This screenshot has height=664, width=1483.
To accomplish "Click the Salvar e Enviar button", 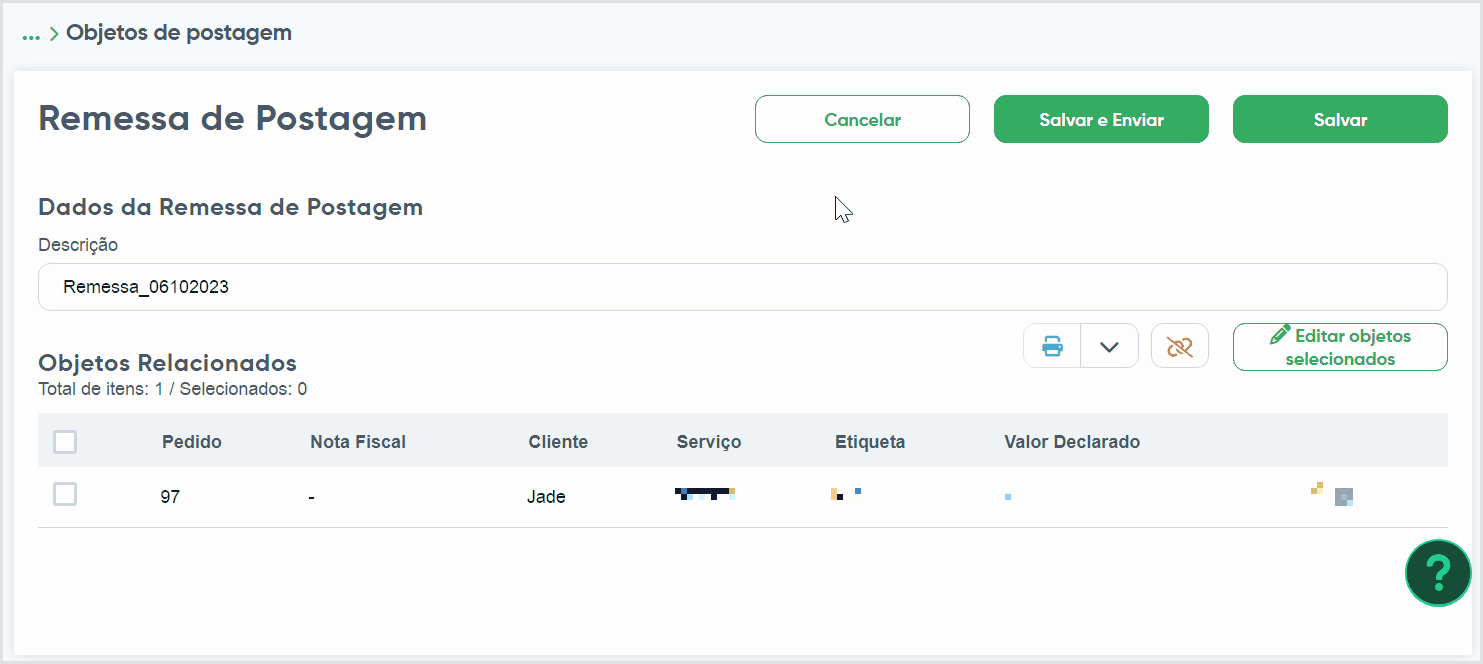I will point(1101,119).
